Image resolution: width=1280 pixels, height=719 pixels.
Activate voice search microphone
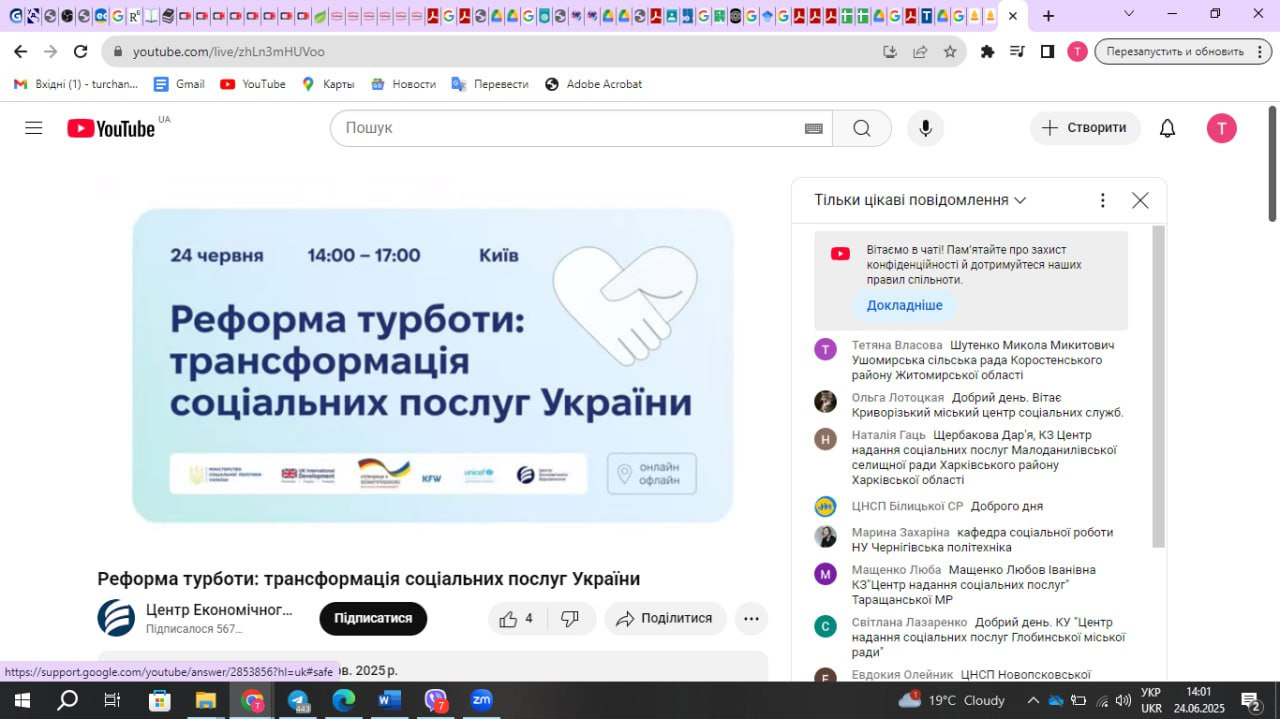[x=926, y=128]
